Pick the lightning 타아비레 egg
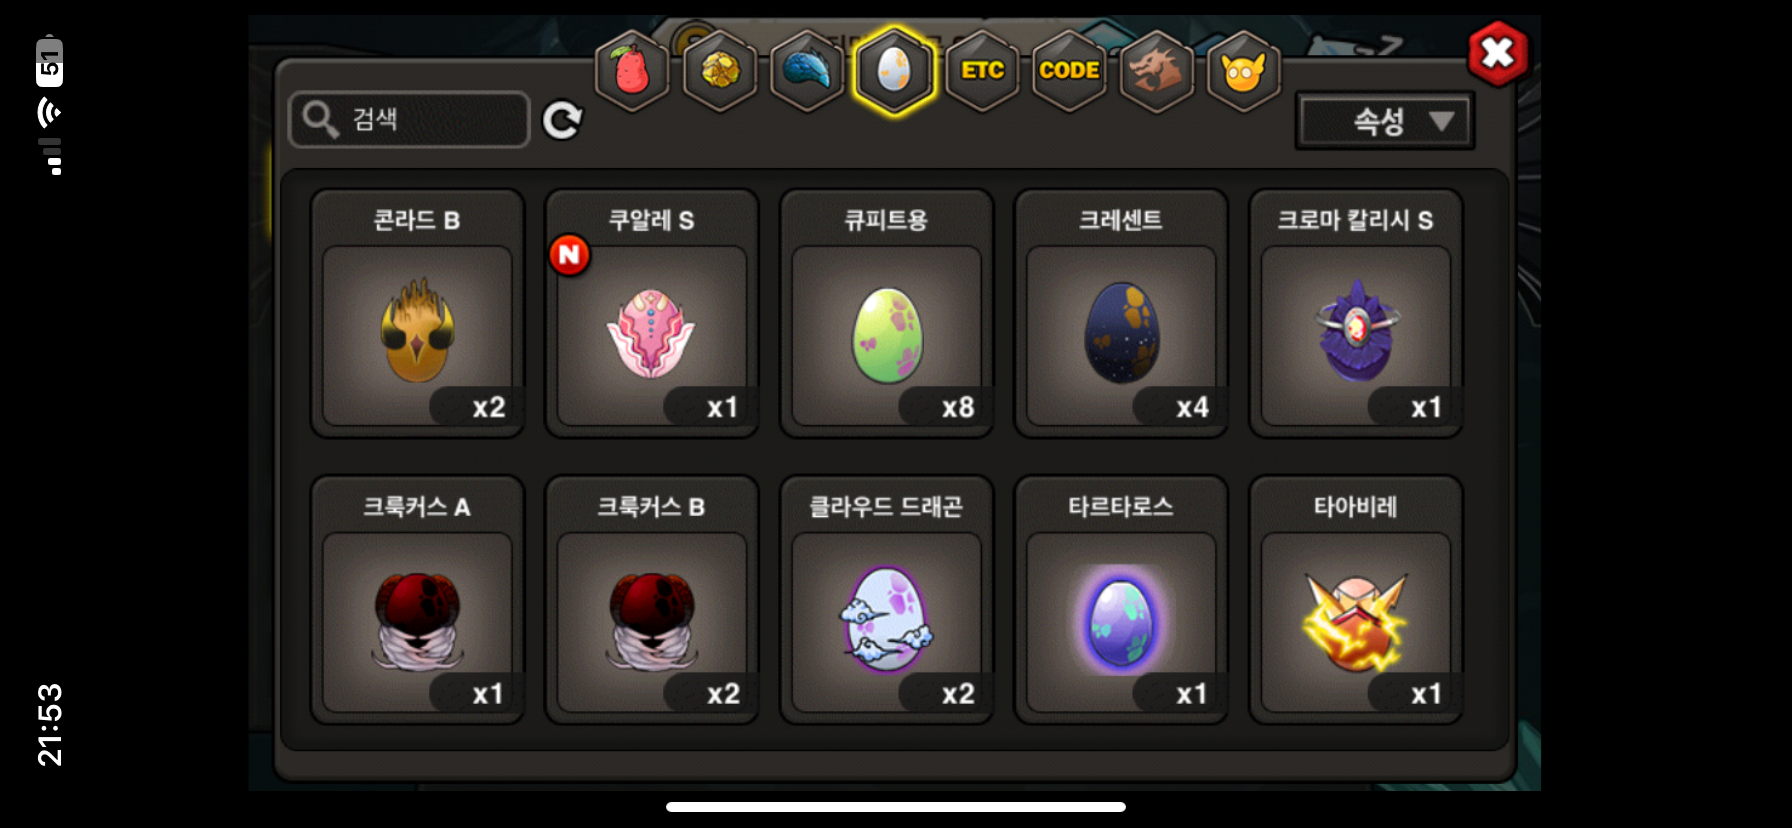This screenshot has height=828, width=1792. [x=1355, y=600]
